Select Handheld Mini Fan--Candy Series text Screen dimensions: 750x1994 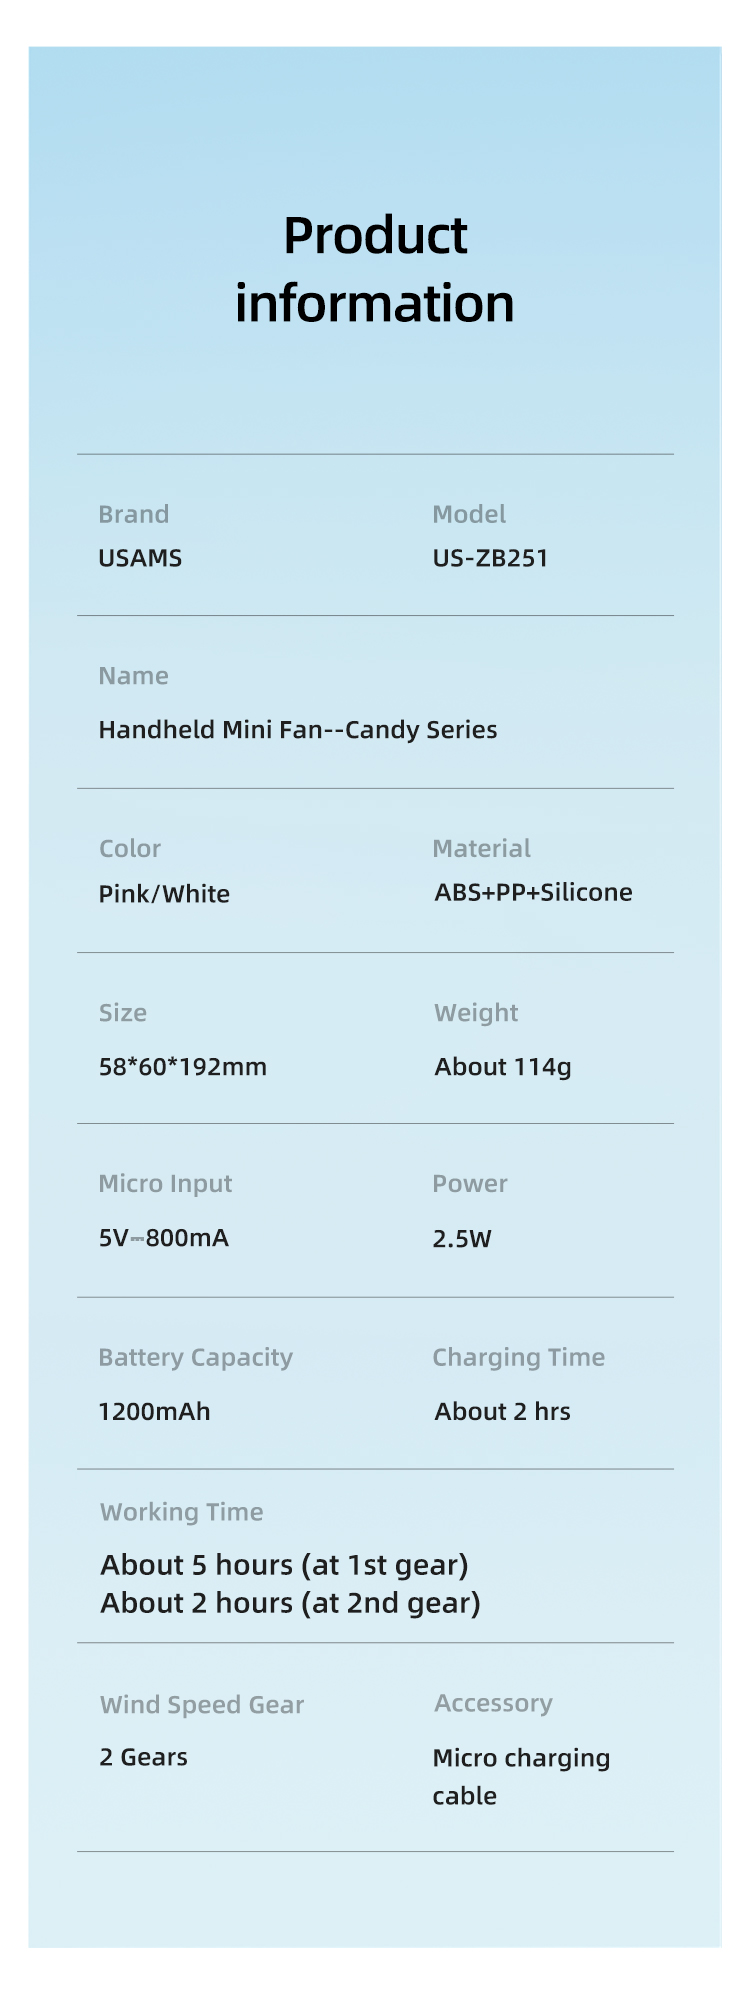click(x=298, y=730)
